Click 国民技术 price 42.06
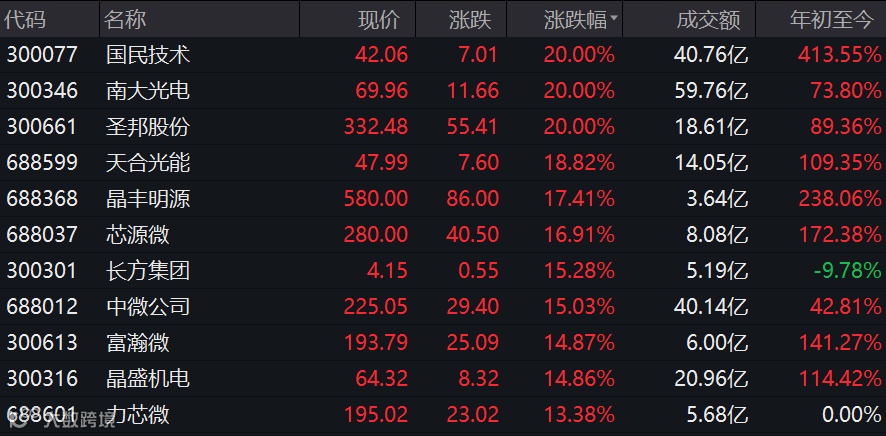Viewport: 886px width, 436px height. (x=381, y=55)
